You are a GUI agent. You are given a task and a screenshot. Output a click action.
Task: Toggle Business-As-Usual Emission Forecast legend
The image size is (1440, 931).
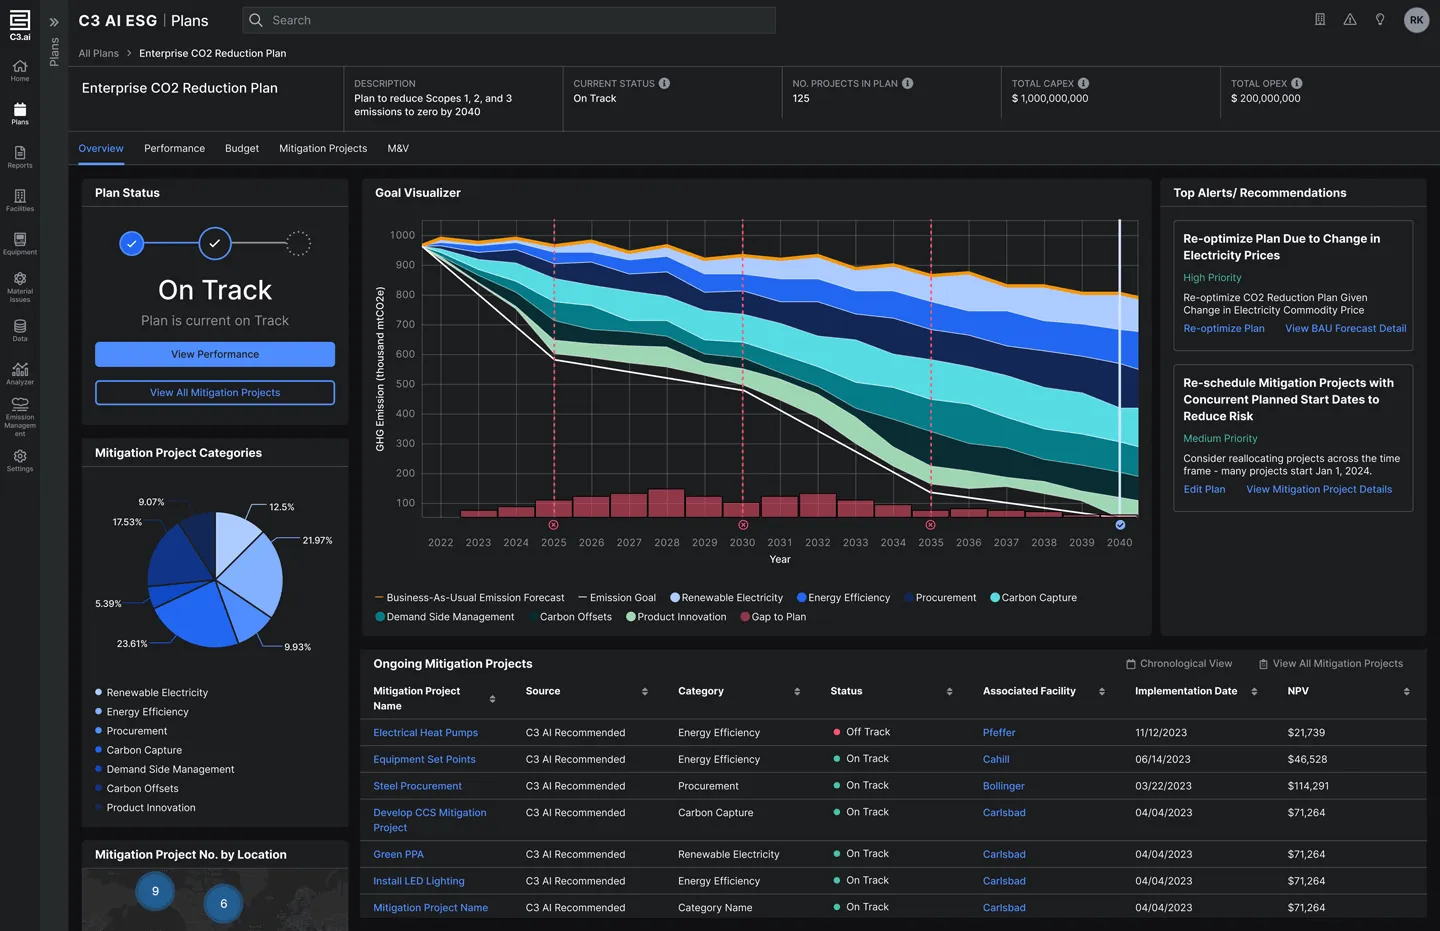(x=469, y=598)
